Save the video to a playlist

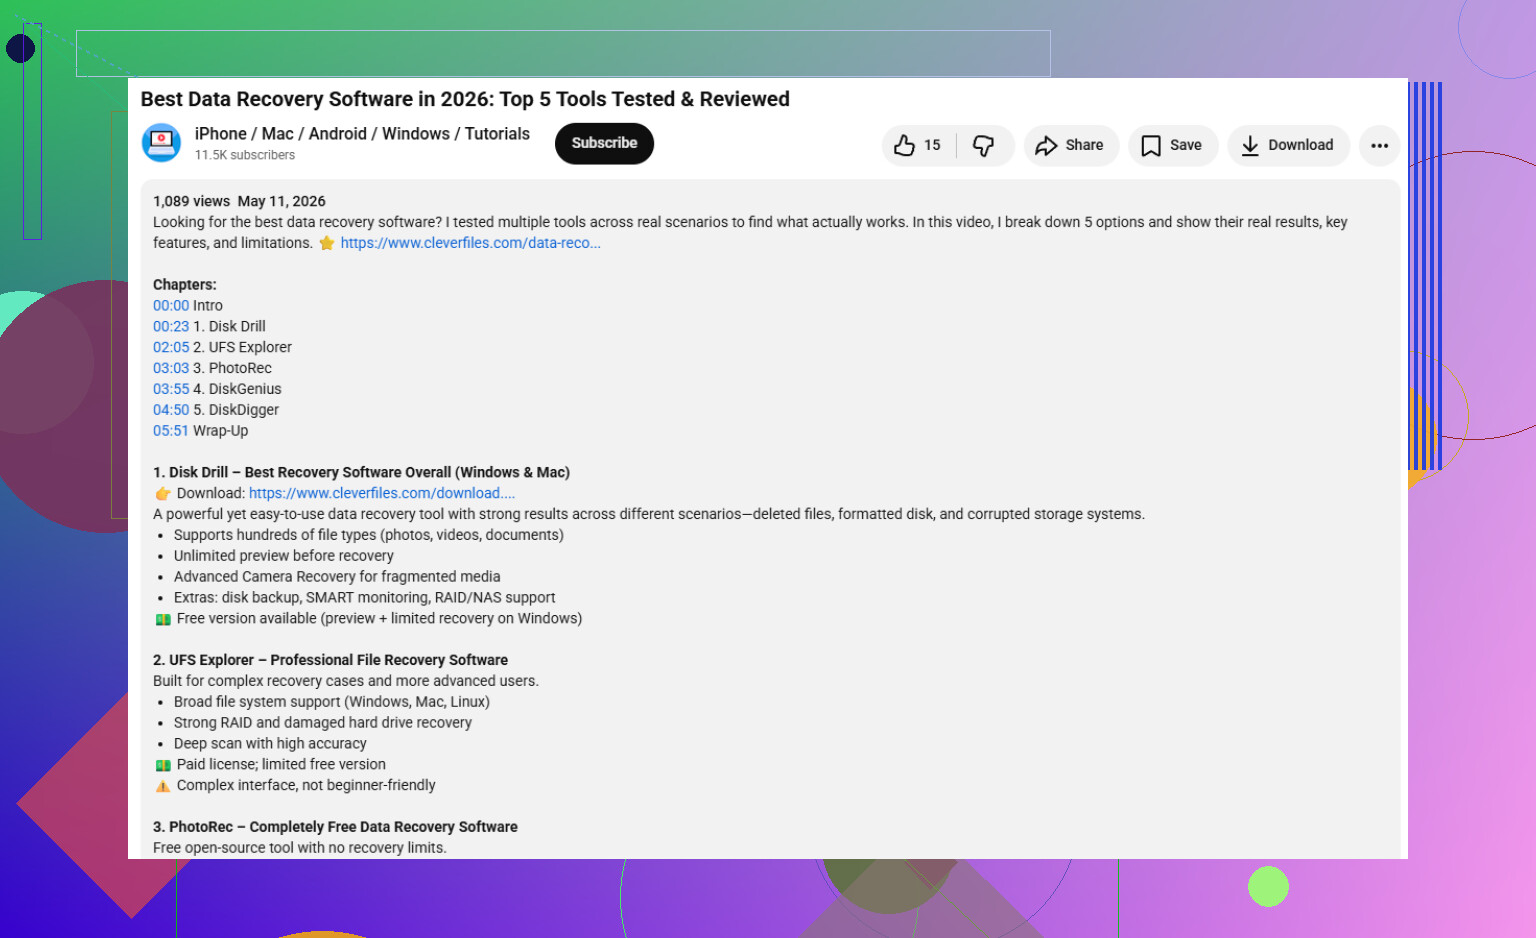1172,145
